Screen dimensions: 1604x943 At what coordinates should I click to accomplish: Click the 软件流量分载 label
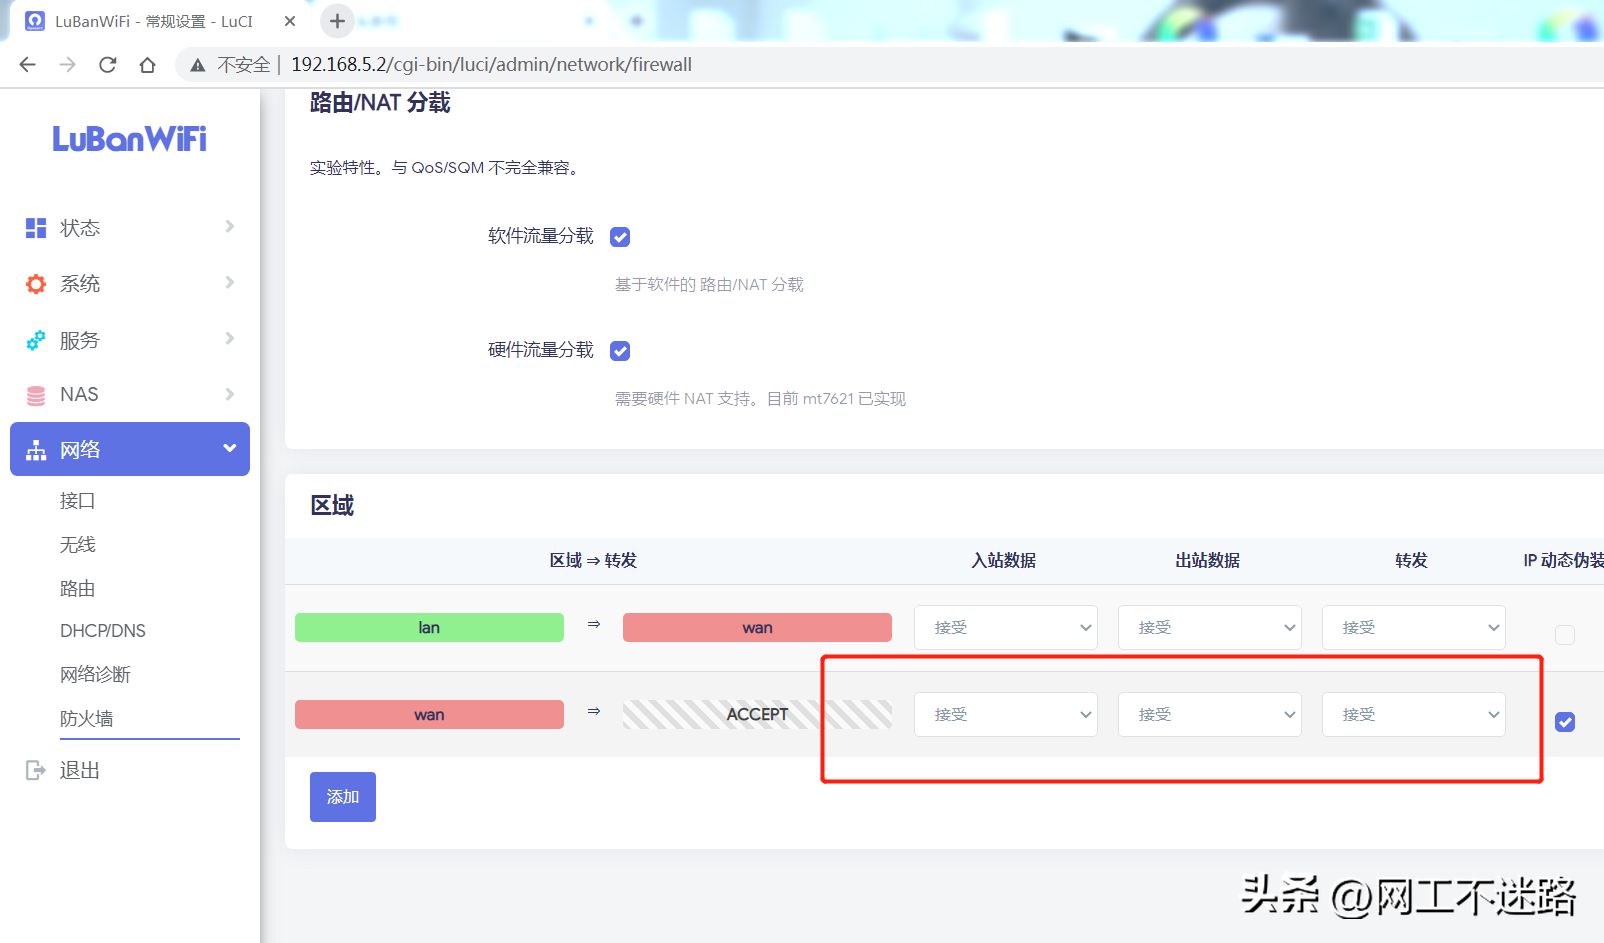[541, 236]
